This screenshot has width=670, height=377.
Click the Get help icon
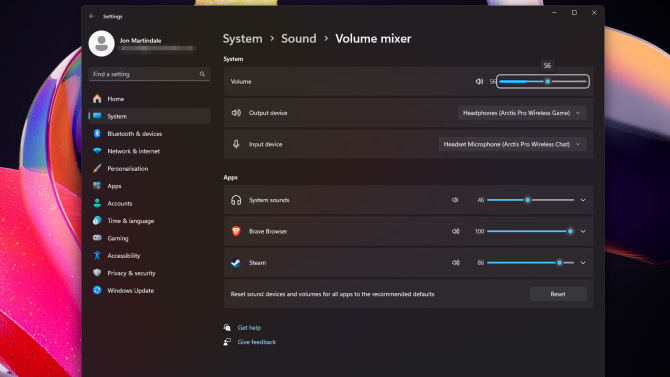point(227,327)
